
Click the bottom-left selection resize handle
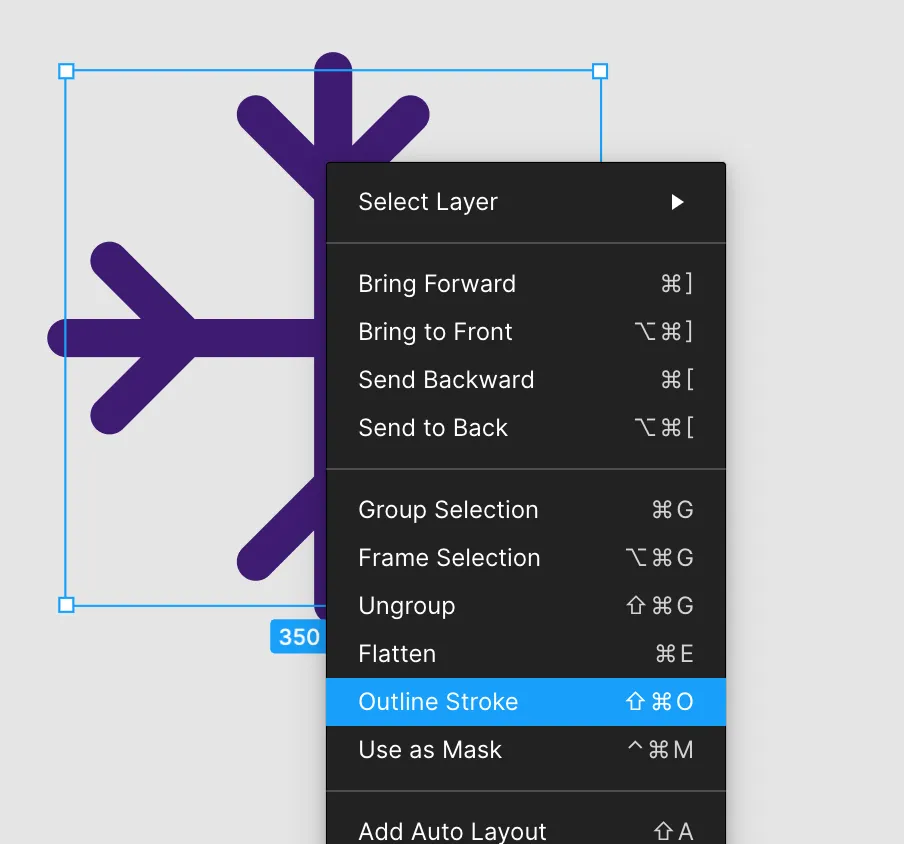click(66, 605)
